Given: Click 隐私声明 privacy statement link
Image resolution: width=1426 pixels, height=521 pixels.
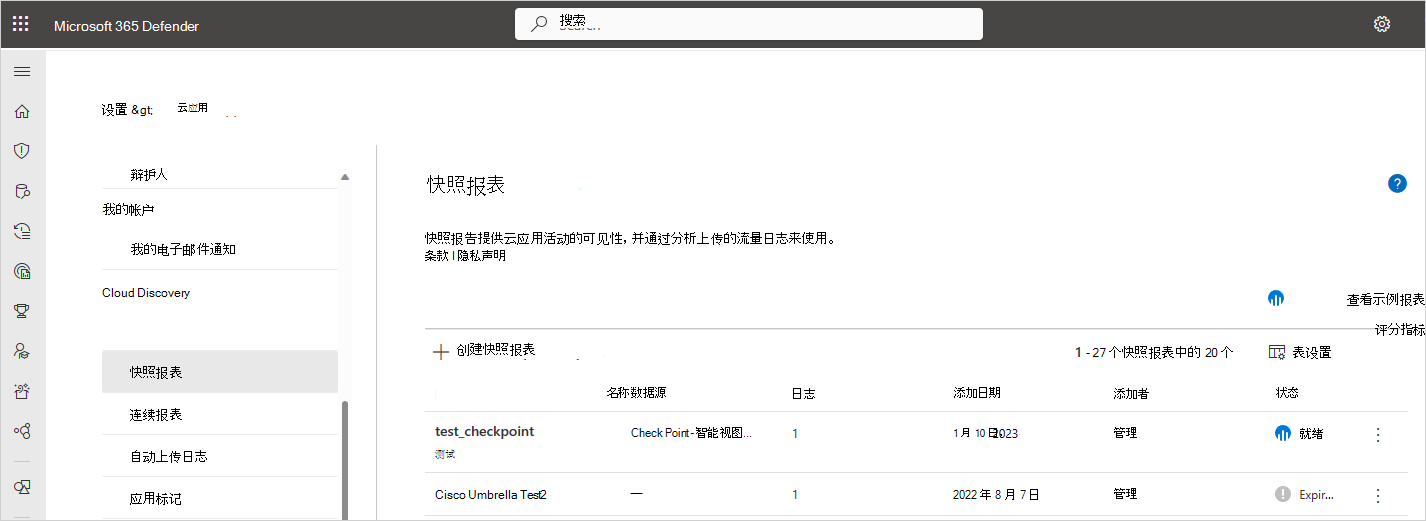Looking at the screenshot, I should 482,256.
